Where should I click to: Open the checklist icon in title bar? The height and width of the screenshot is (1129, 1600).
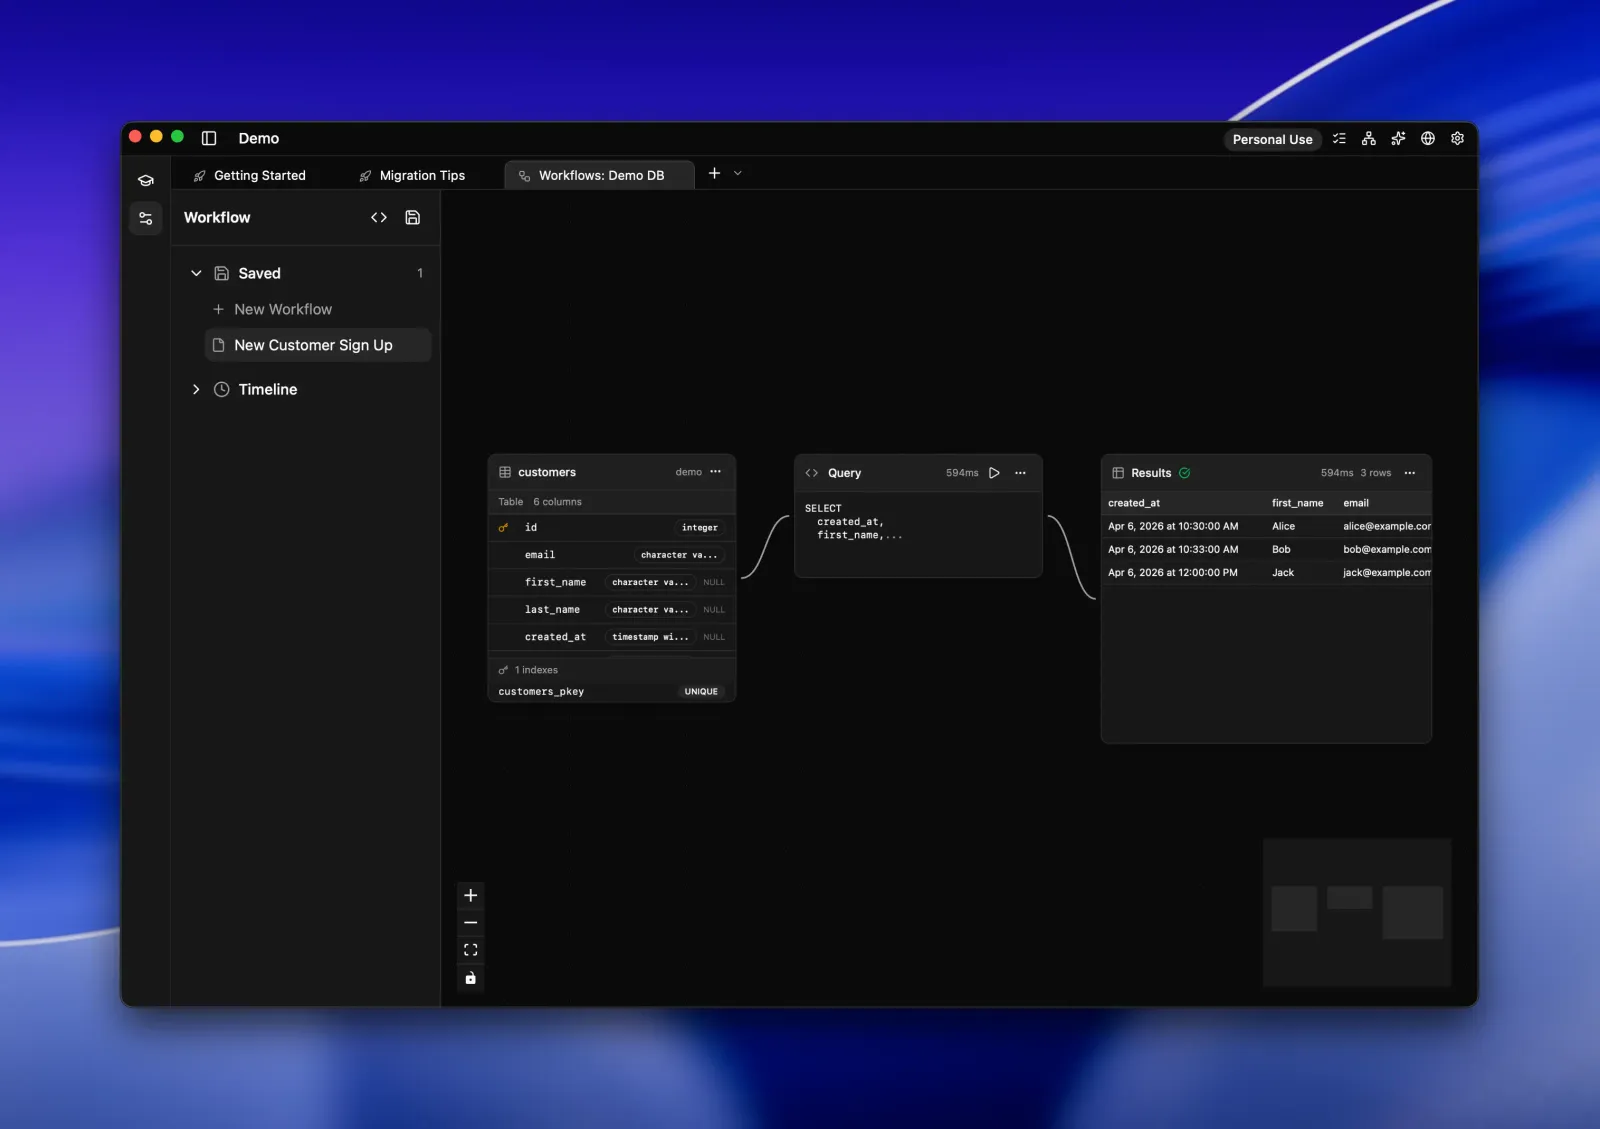click(1339, 139)
